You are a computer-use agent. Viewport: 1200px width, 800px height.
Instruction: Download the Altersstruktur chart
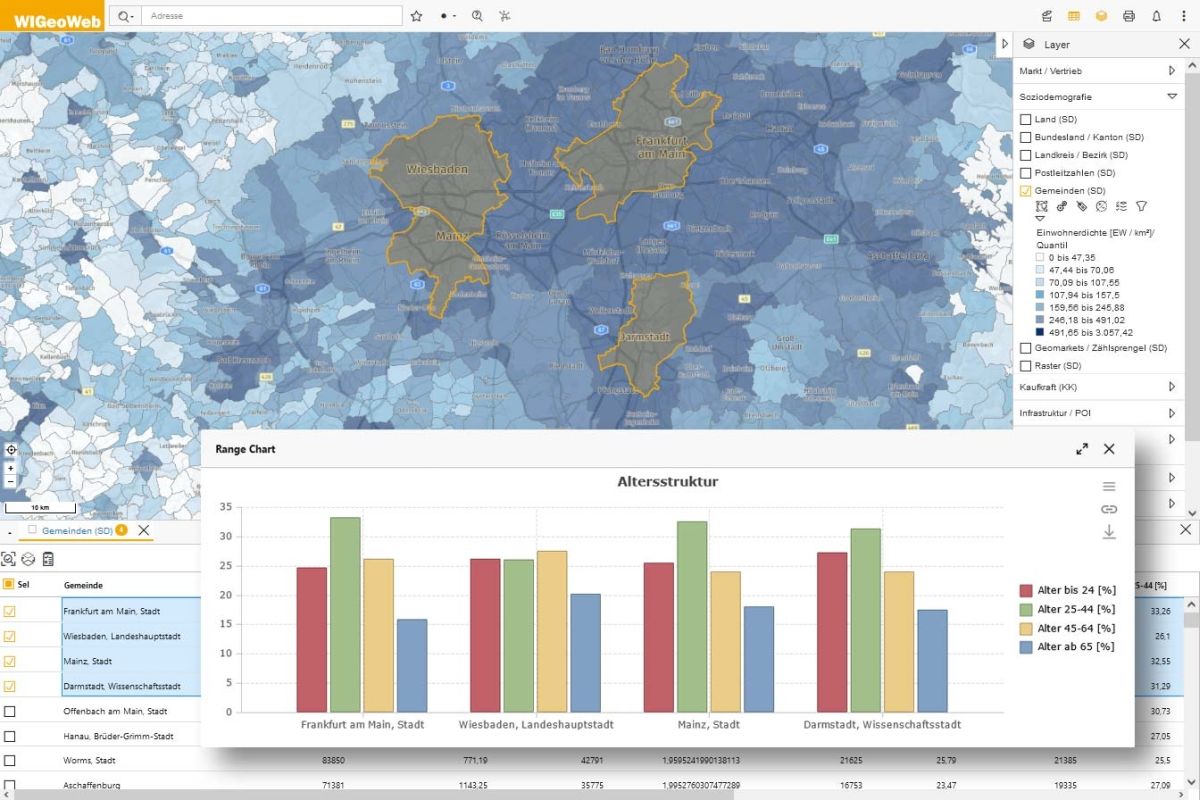(1109, 532)
